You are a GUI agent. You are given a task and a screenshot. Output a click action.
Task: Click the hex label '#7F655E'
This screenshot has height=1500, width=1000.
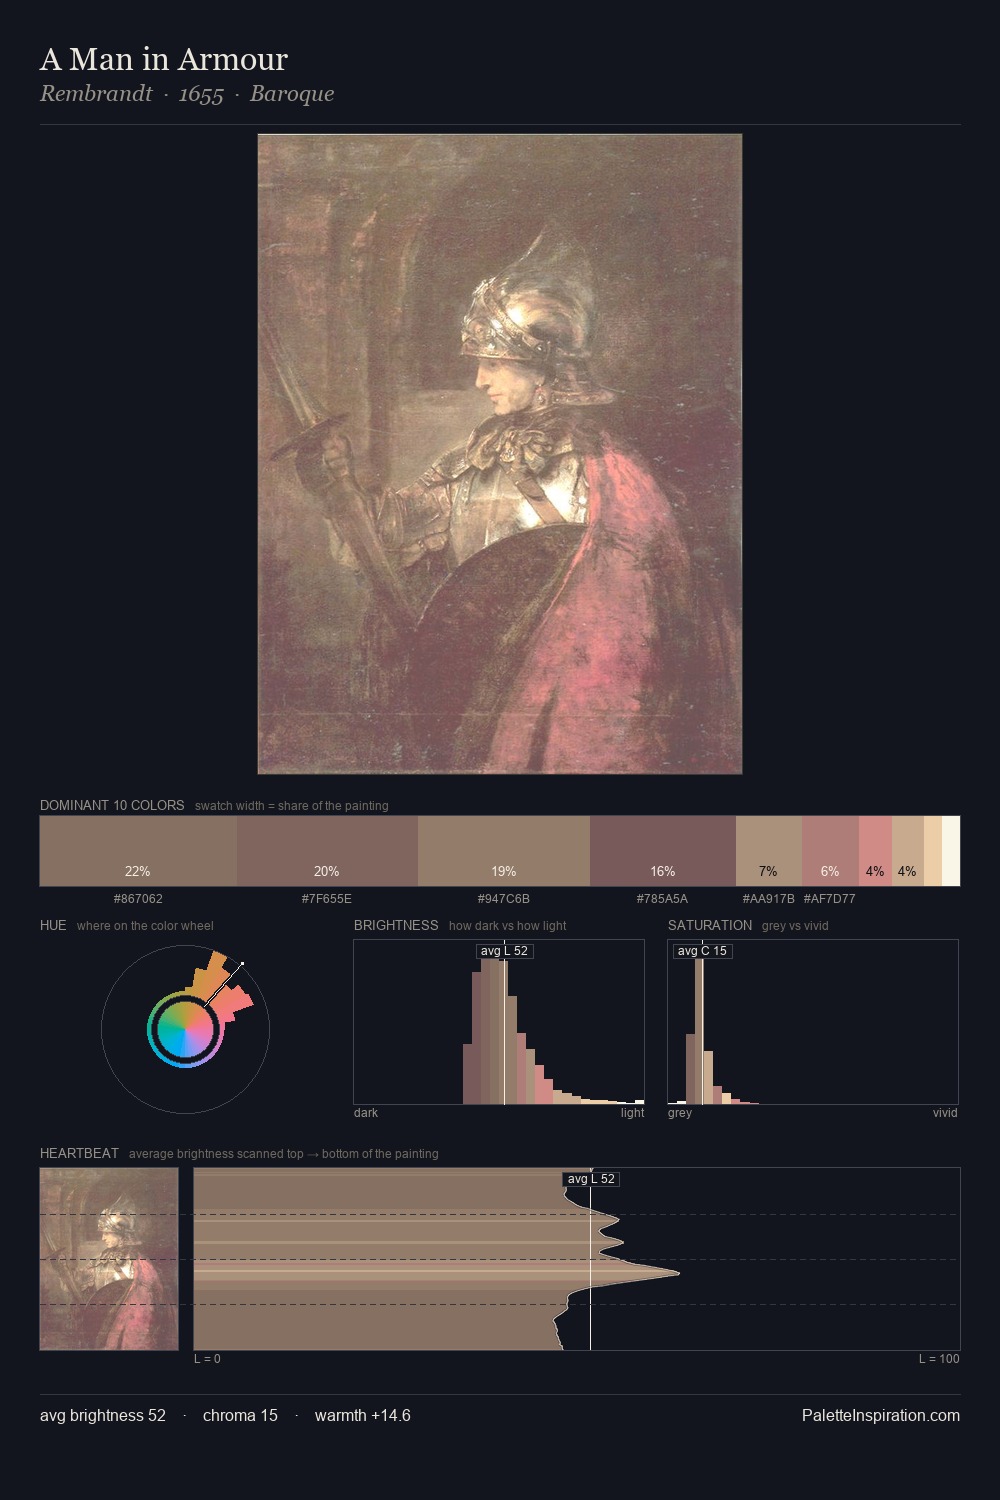[x=327, y=899]
